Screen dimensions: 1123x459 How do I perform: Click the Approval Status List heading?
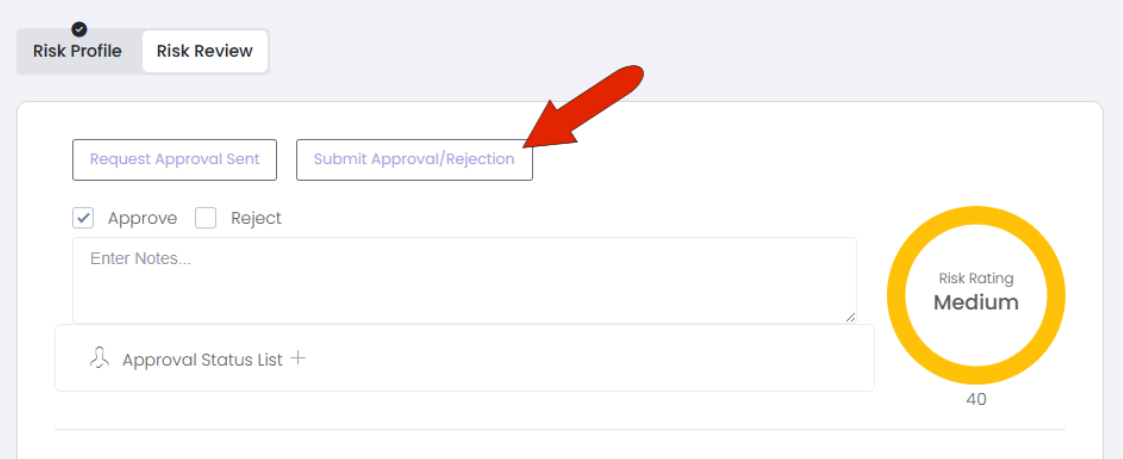(203, 359)
